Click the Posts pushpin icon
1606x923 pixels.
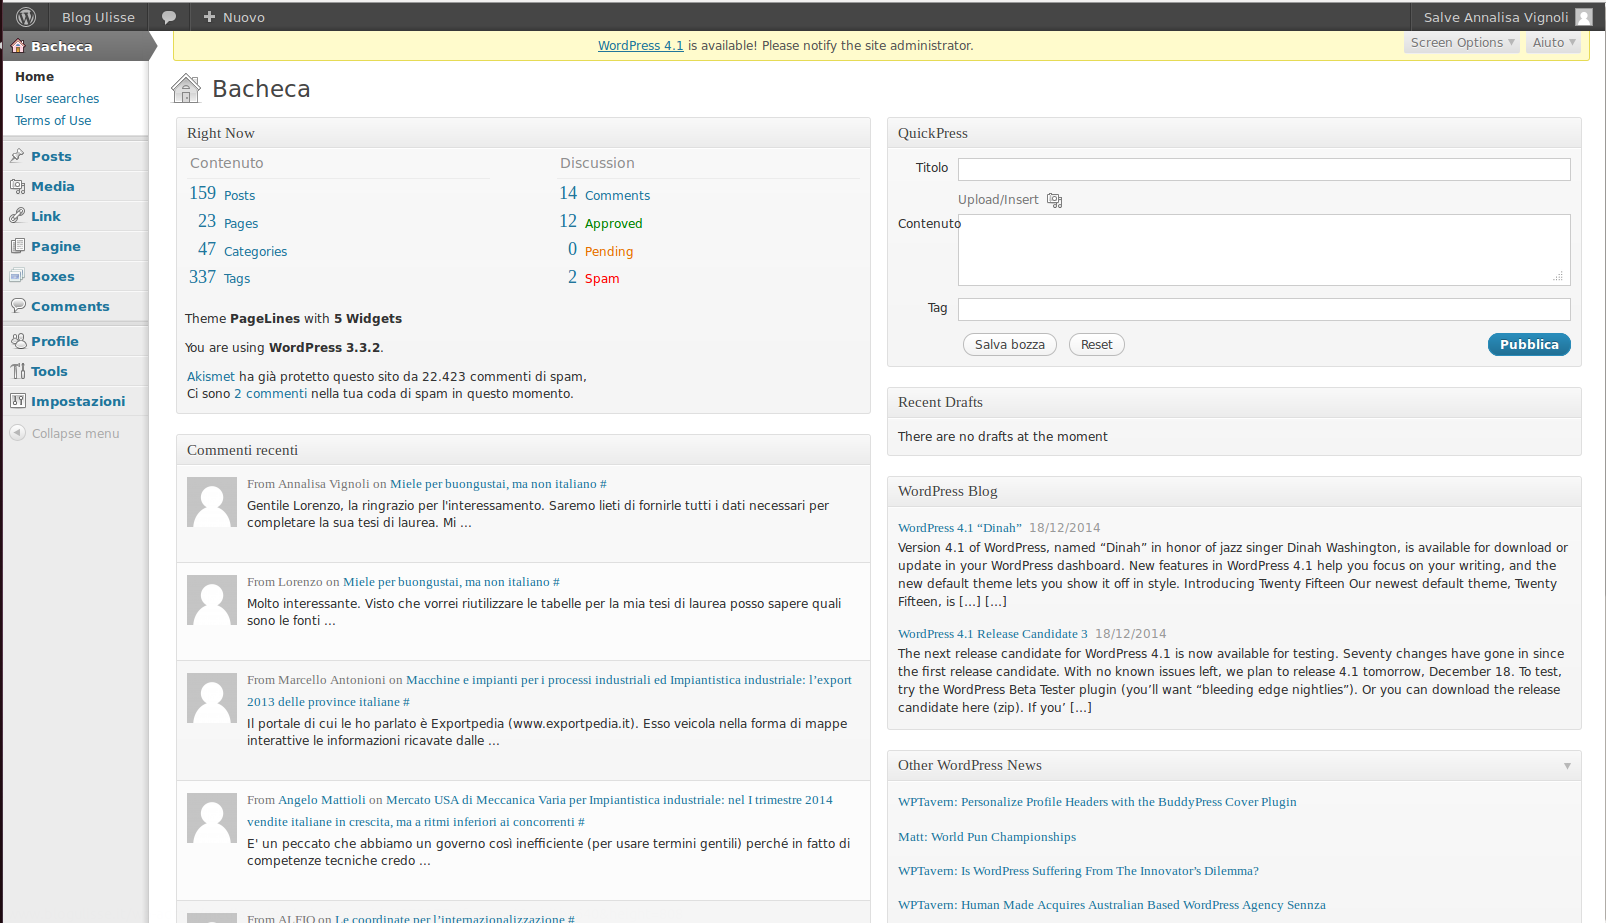coord(18,156)
